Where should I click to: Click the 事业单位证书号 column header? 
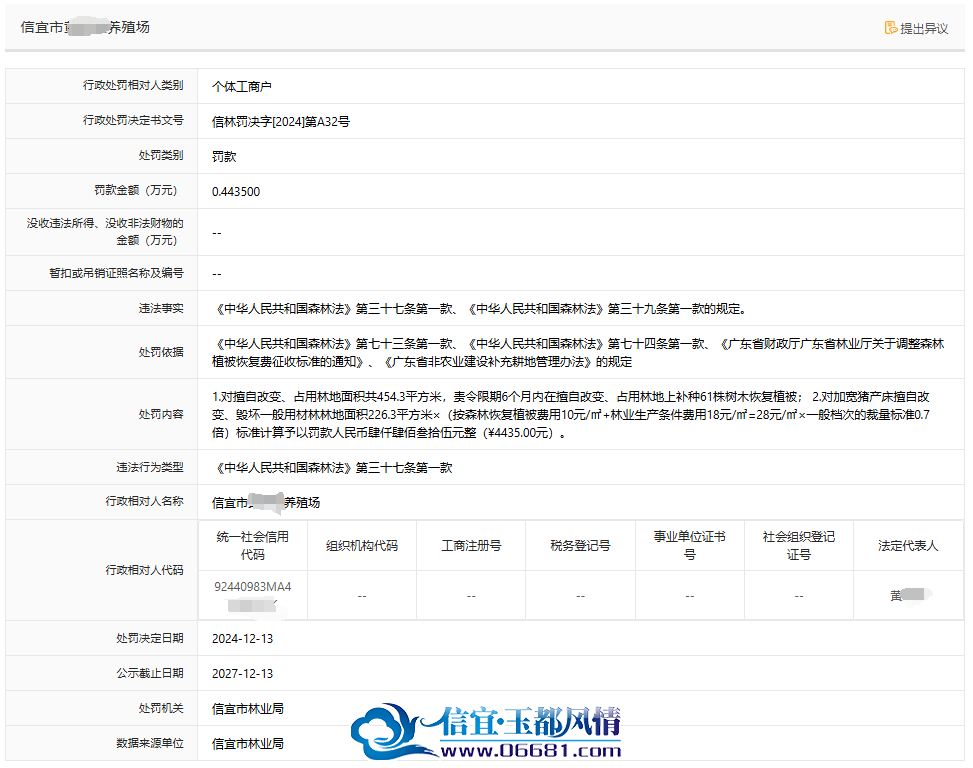coord(689,545)
